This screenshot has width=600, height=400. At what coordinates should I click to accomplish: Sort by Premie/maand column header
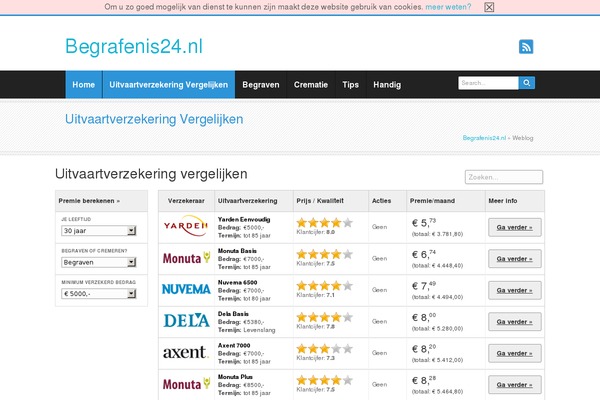click(x=445, y=201)
